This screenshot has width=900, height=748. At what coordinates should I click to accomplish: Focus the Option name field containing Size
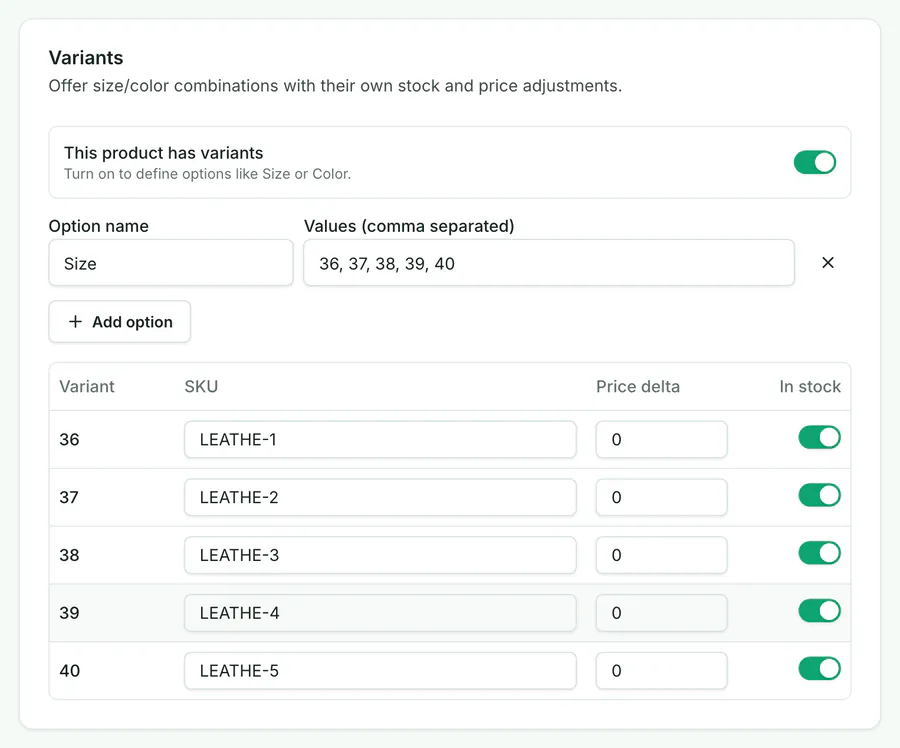tap(171, 263)
